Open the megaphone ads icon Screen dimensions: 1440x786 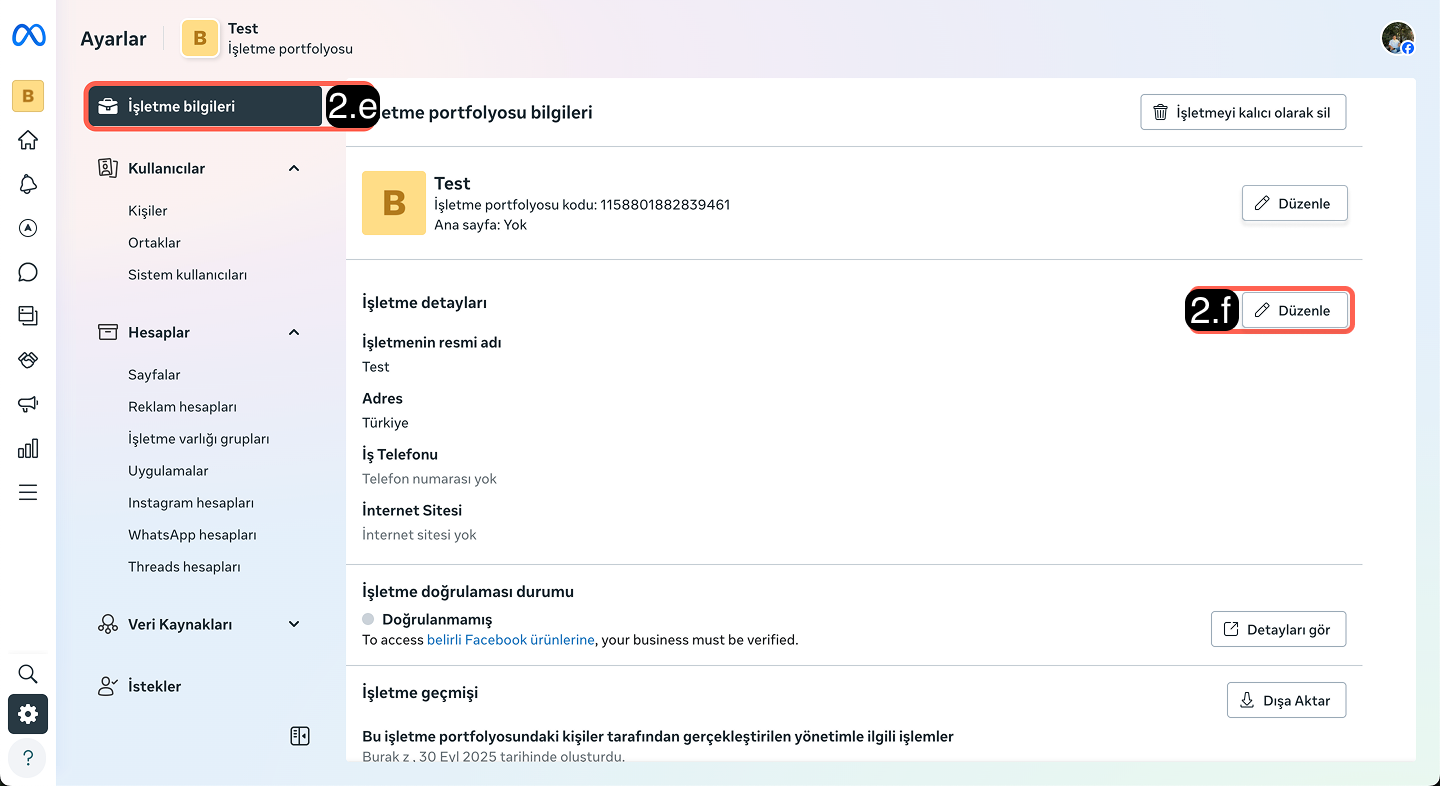click(x=28, y=404)
